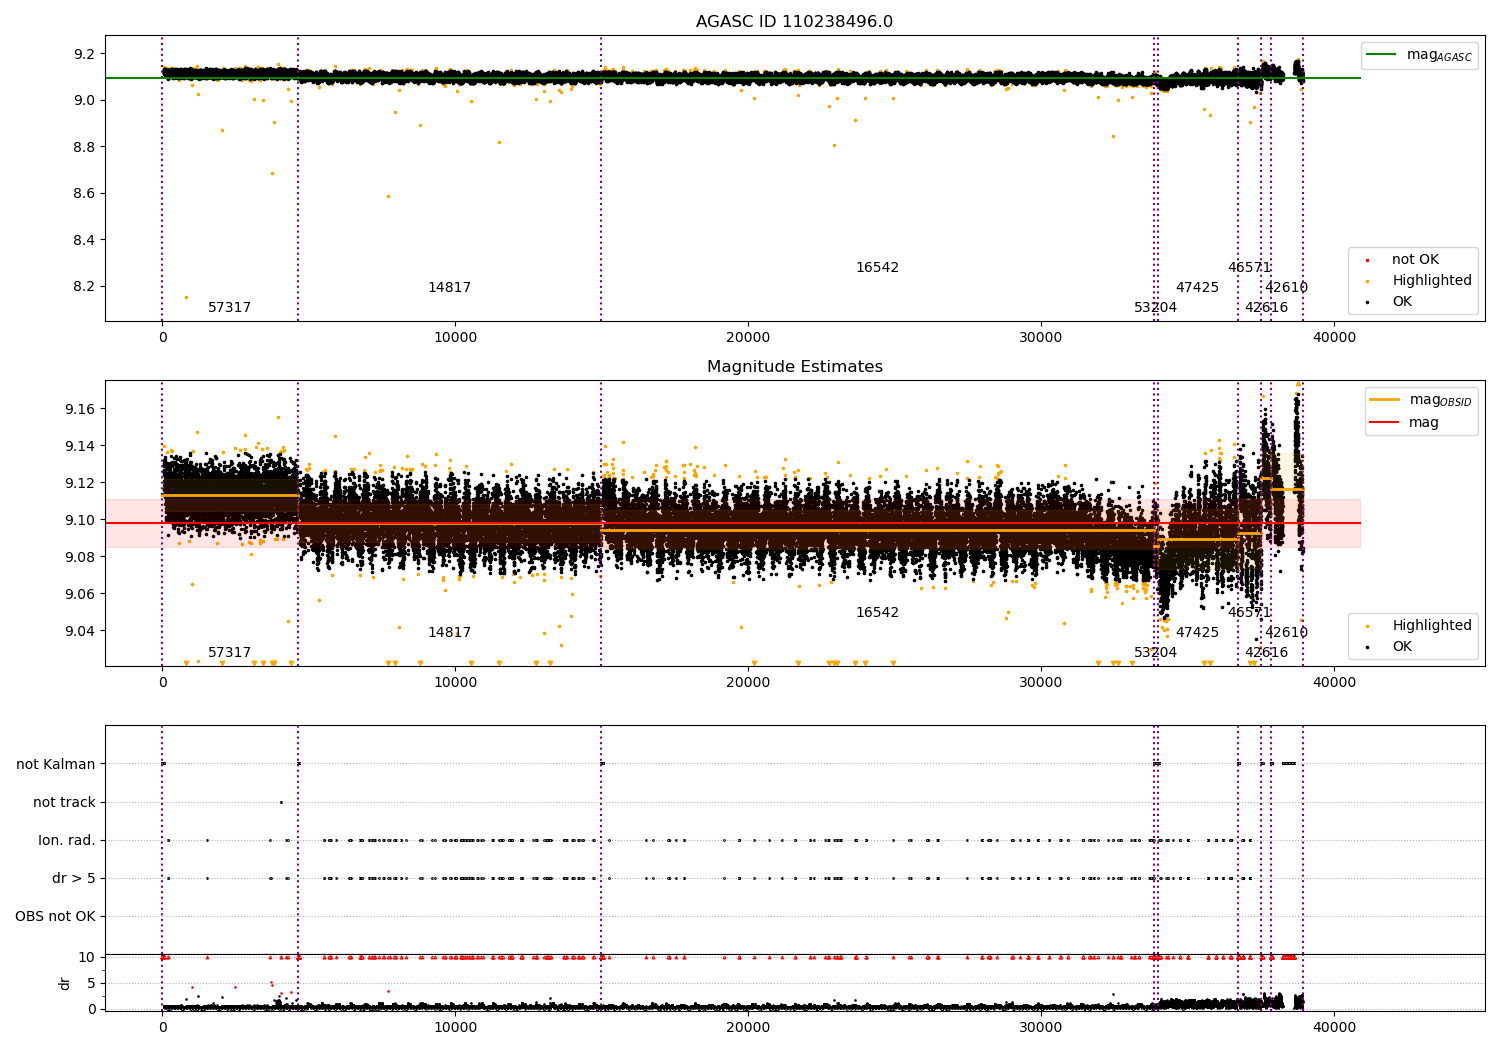Click "not OK" legend entry in top plot
The height and width of the screenshot is (1050, 1500).
point(1415,260)
